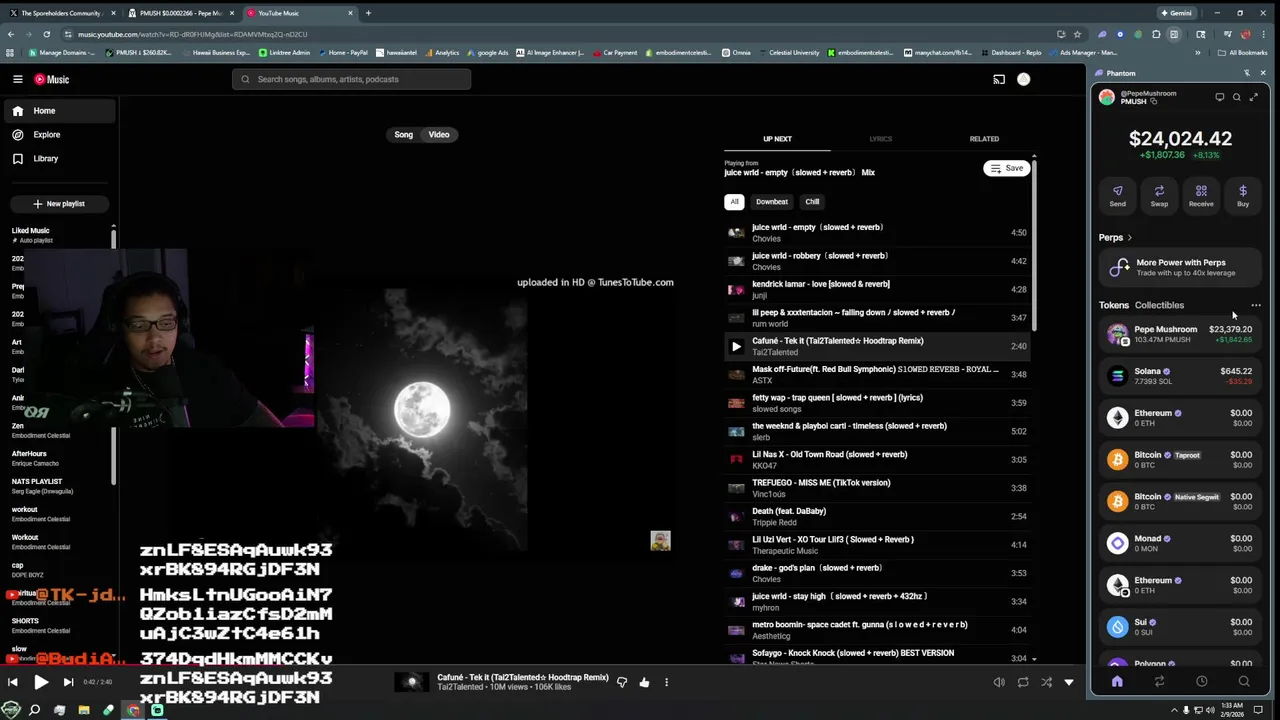Like the current song with thumbs up
Viewport: 1280px width, 720px height.
coord(644,682)
